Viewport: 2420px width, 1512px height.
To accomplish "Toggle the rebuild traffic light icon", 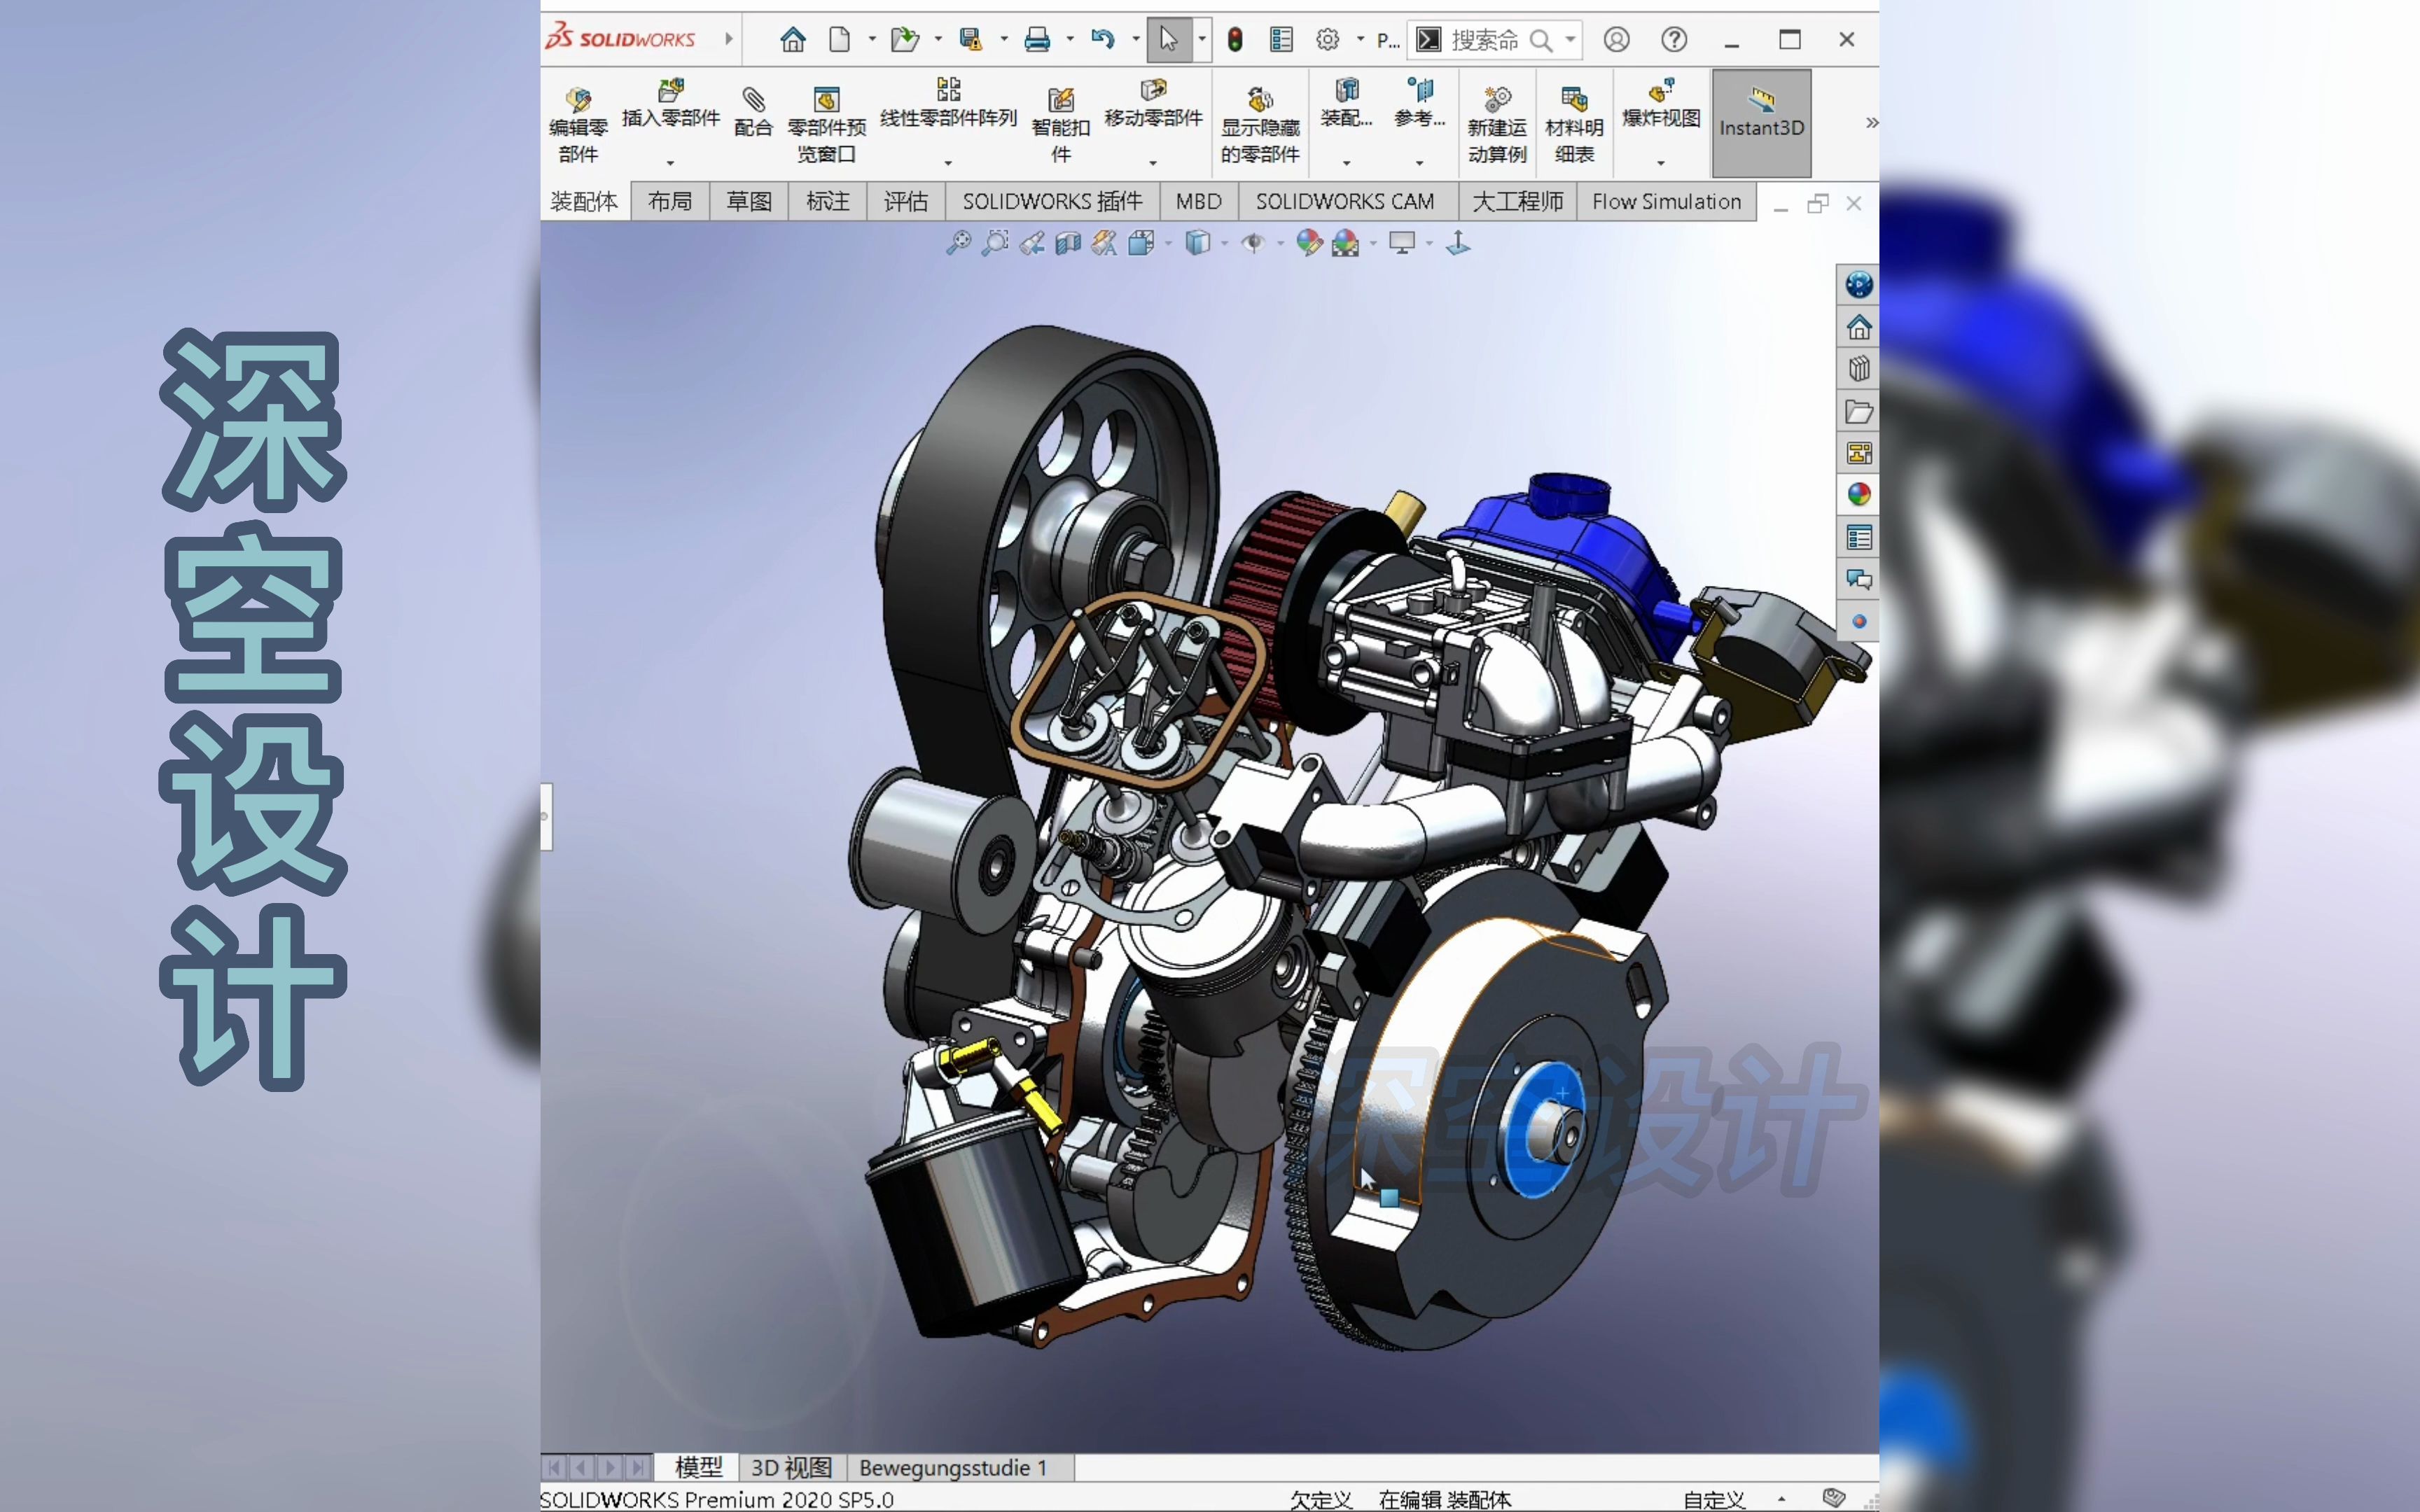I will pos(1235,40).
